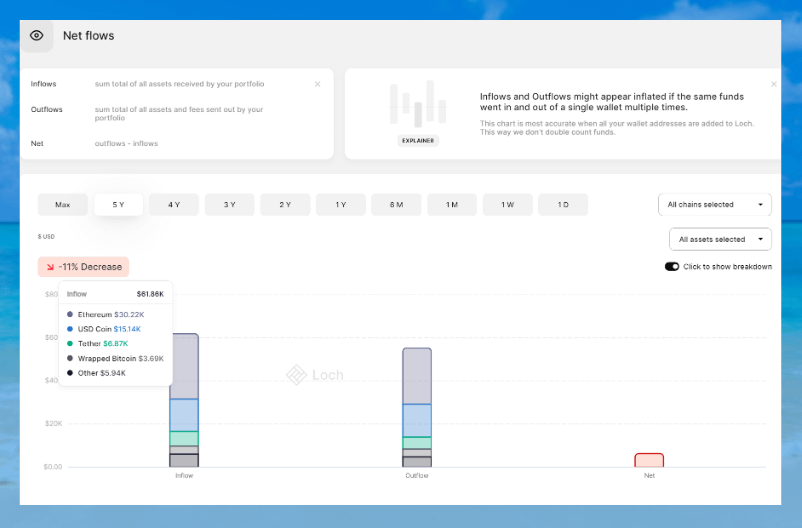Toggle the Click to show breakdown switch
The width and height of the screenshot is (802, 528).
[x=672, y=267]
